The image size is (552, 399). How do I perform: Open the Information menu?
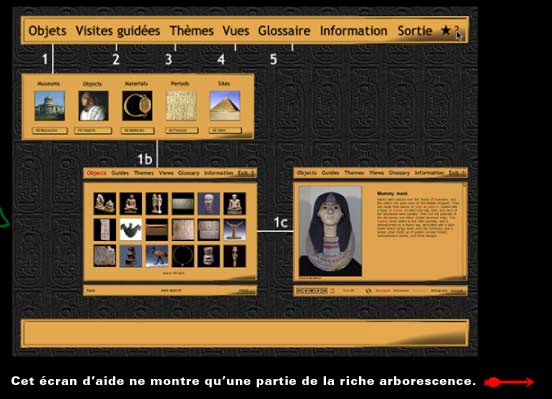(353, 31)
